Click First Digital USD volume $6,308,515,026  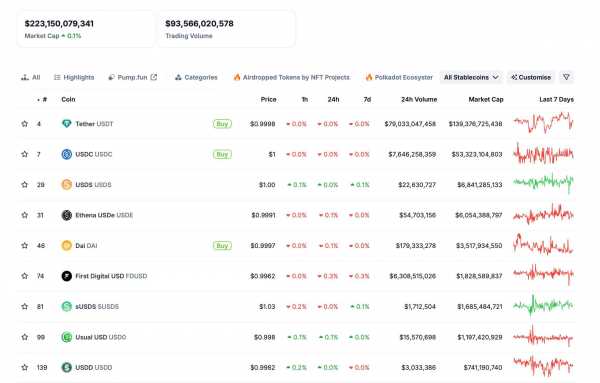point(412,276)
